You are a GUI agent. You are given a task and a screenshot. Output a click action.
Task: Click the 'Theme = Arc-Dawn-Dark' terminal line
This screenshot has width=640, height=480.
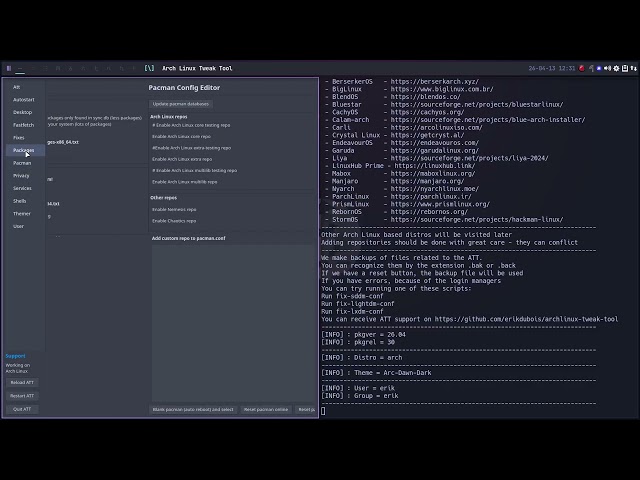tap(376, 373)
